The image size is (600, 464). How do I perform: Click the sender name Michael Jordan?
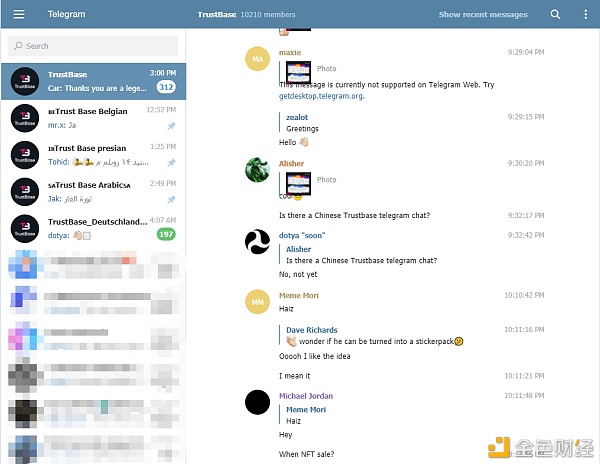click(x=306, y=396)
